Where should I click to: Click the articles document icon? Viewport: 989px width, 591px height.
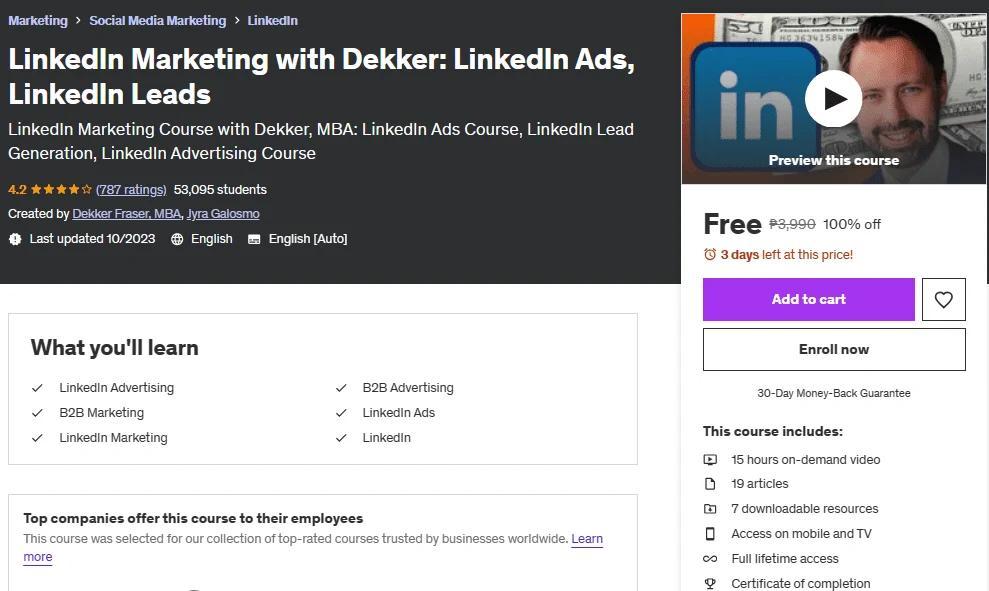click(710, 484)
